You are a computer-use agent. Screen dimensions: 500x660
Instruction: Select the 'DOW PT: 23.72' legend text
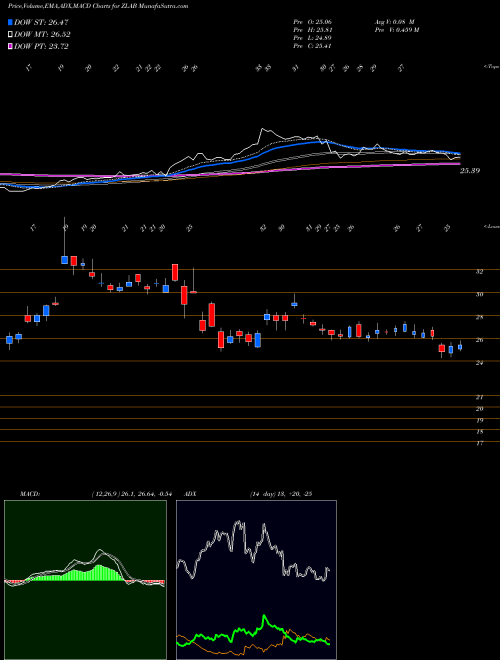point(41,46)
